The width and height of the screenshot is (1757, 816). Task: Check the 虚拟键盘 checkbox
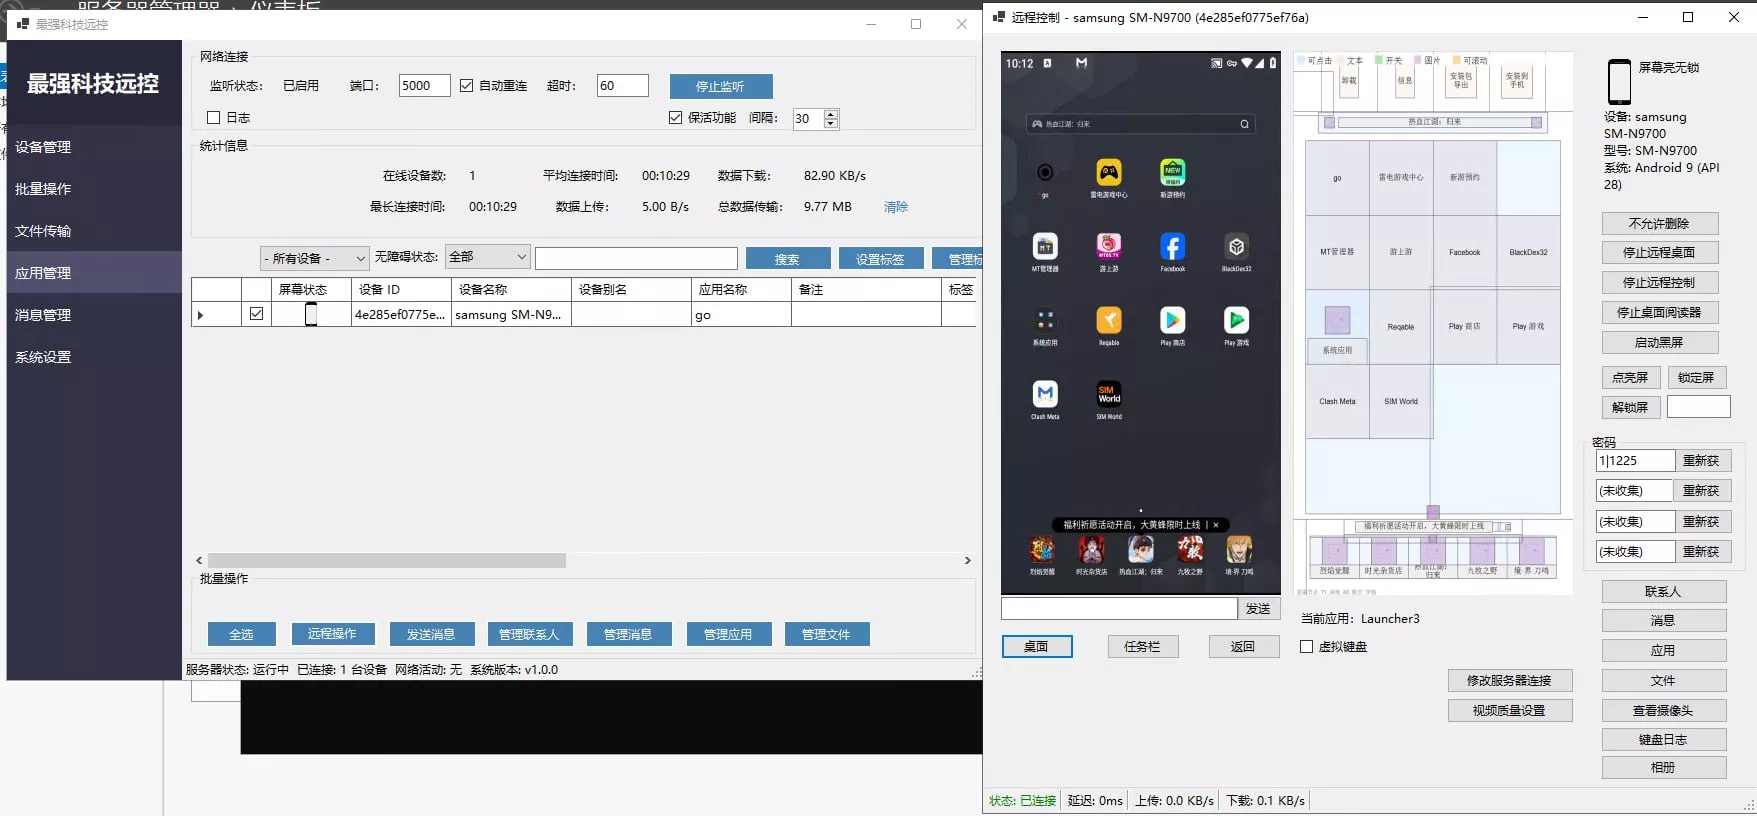point(1306,647)
